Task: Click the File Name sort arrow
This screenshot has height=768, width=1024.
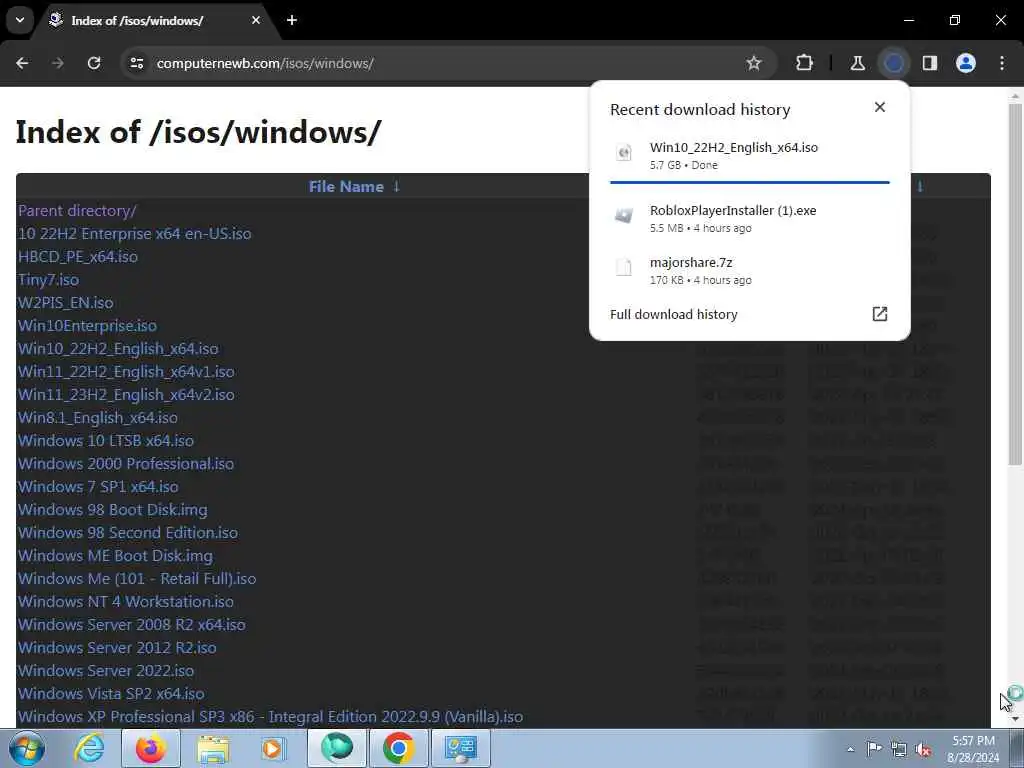Action: pyautogui.click(x=396, y=186)
